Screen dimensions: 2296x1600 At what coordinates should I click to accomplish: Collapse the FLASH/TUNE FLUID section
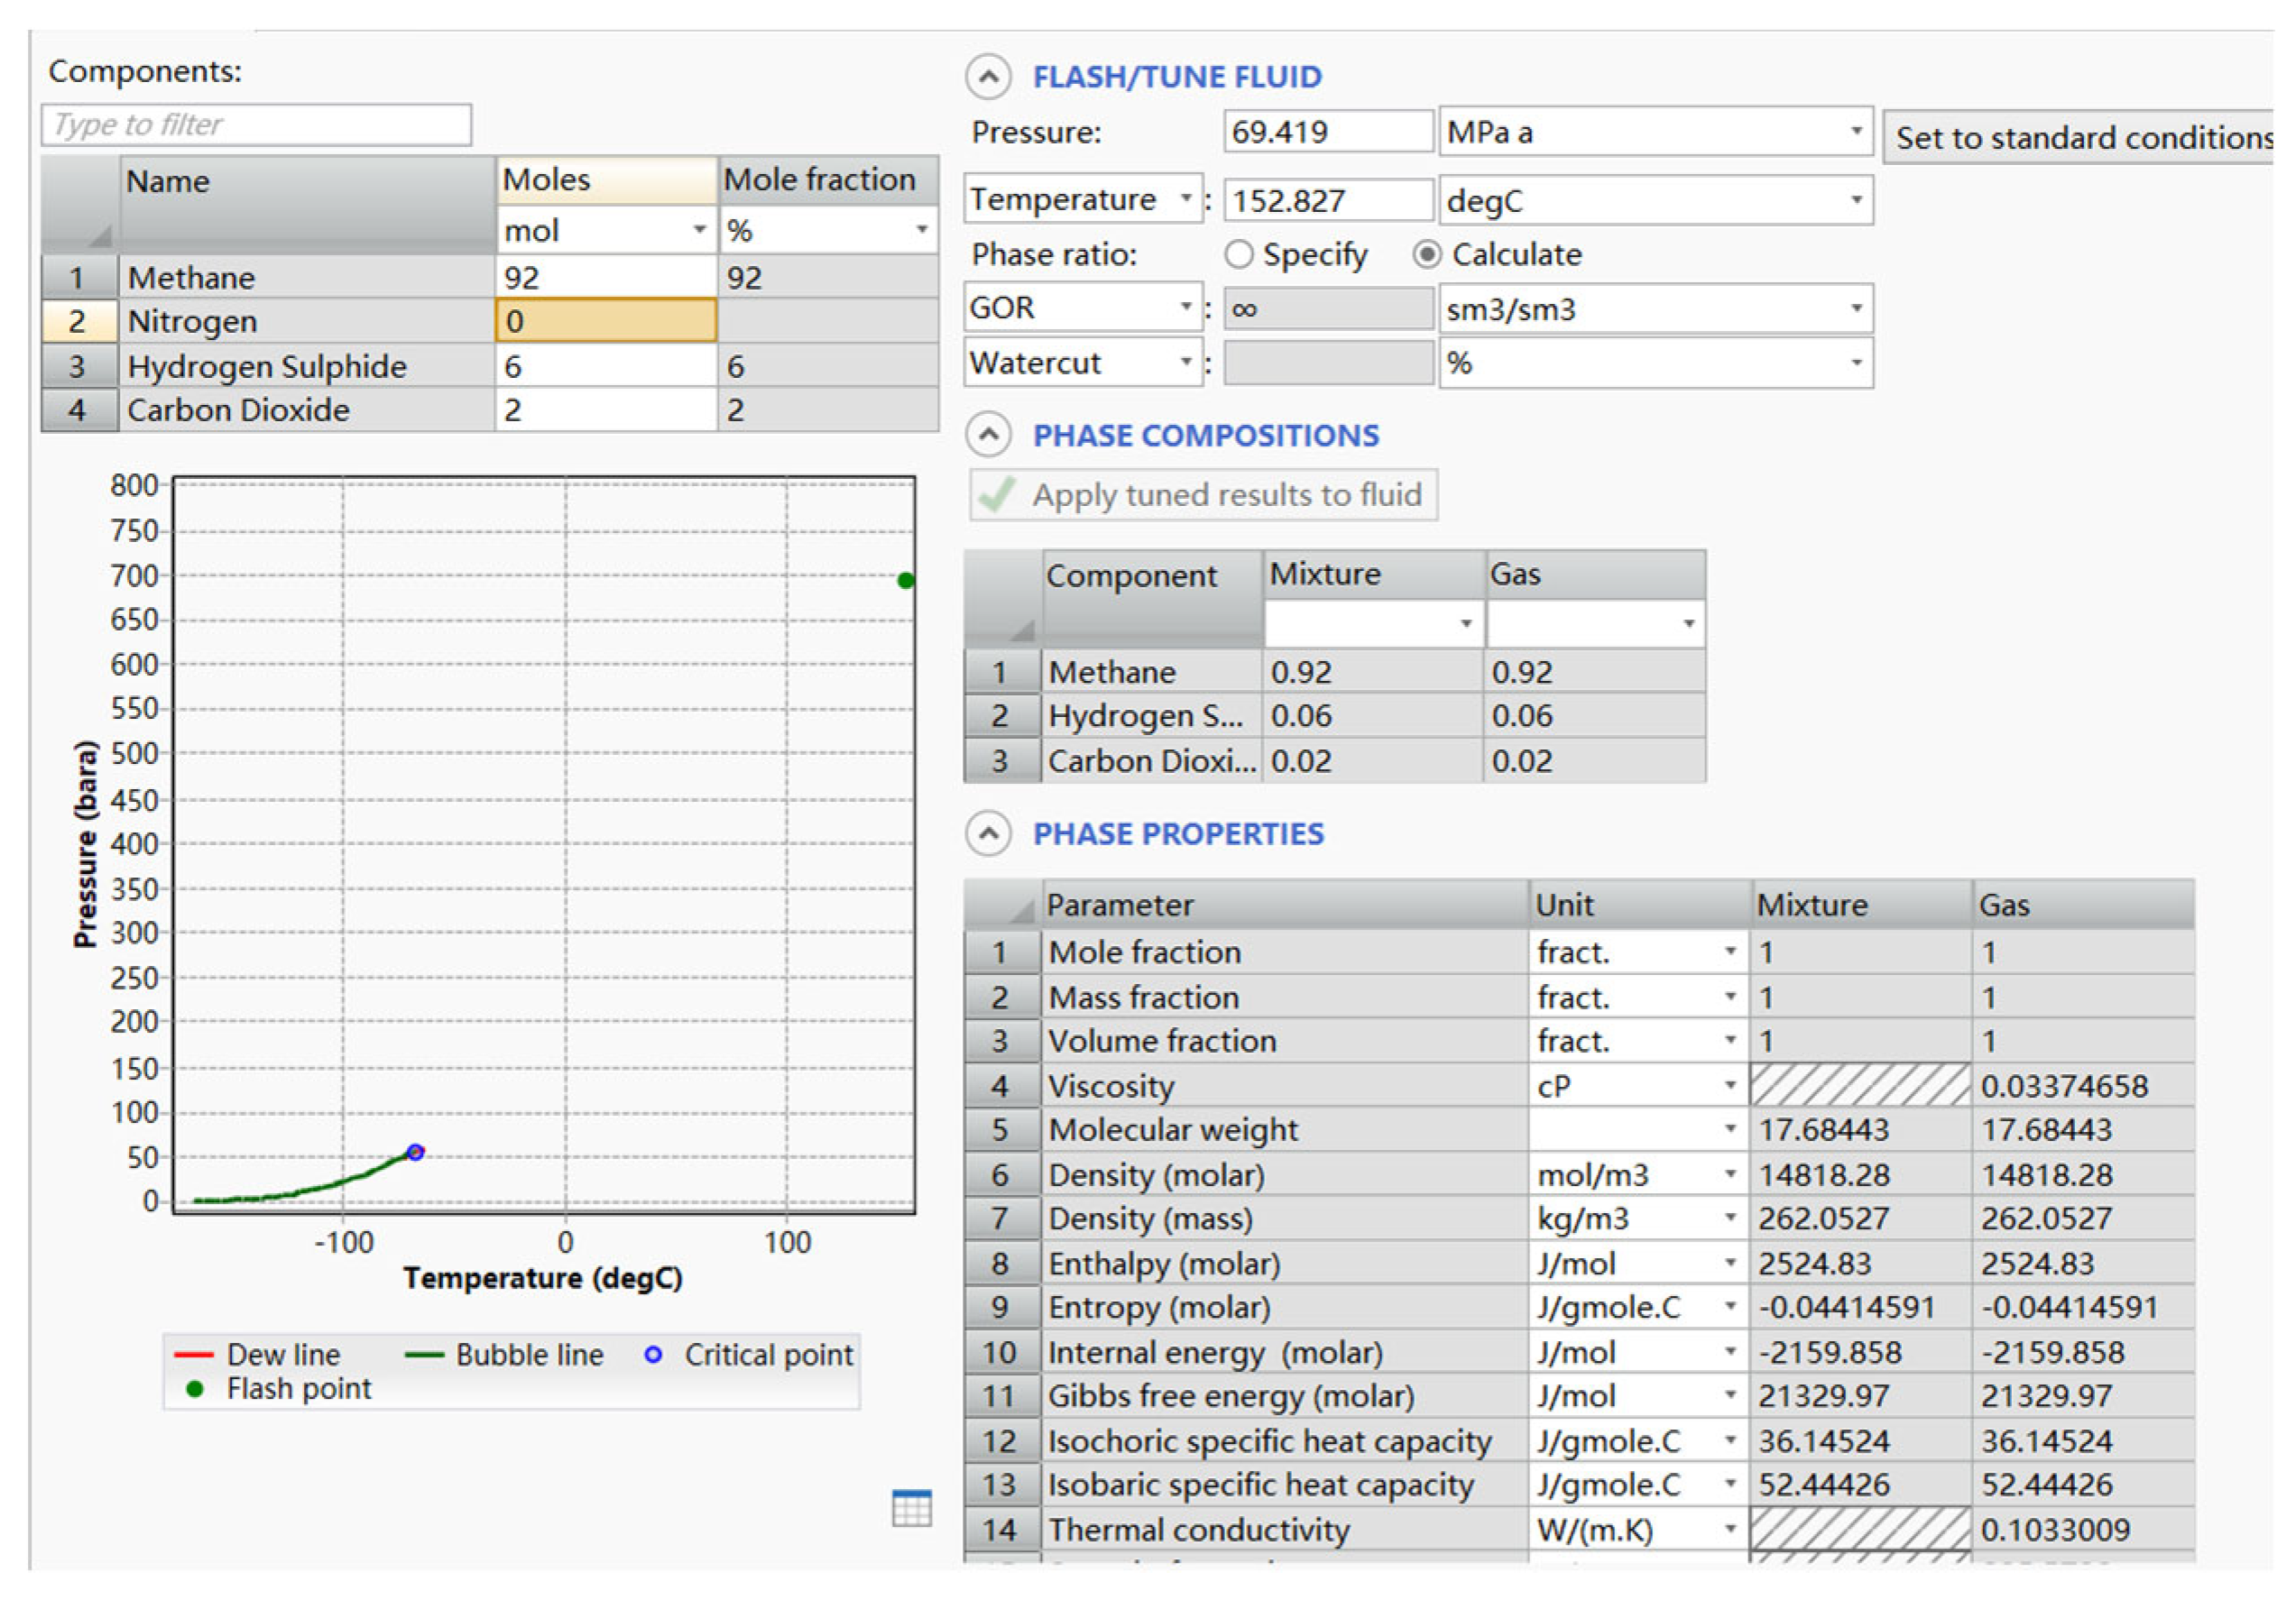tap(988, 77)
